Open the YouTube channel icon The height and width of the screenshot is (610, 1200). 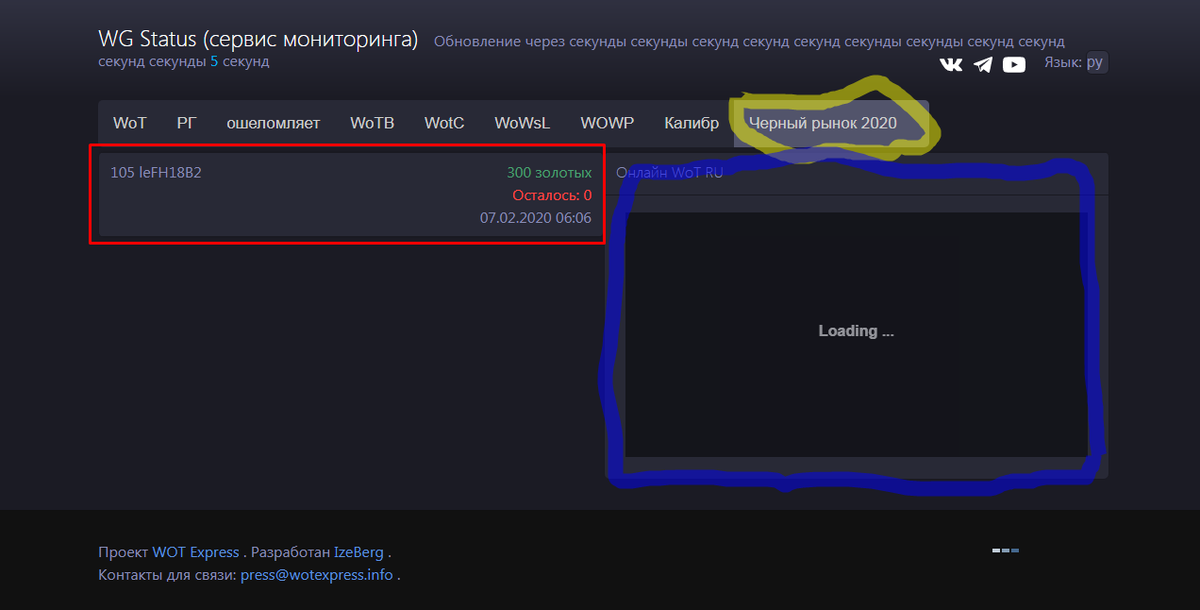pos(1014,64)
